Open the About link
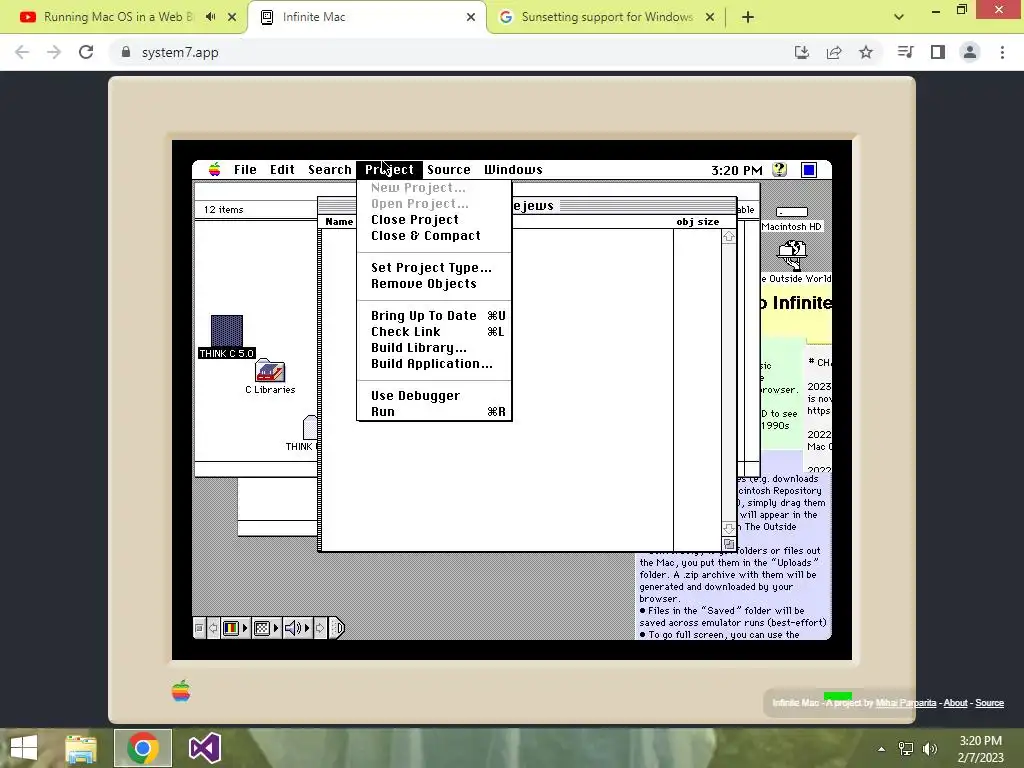Image resolution: width=1024 pixels, height=768 pixels. [955, 703]
